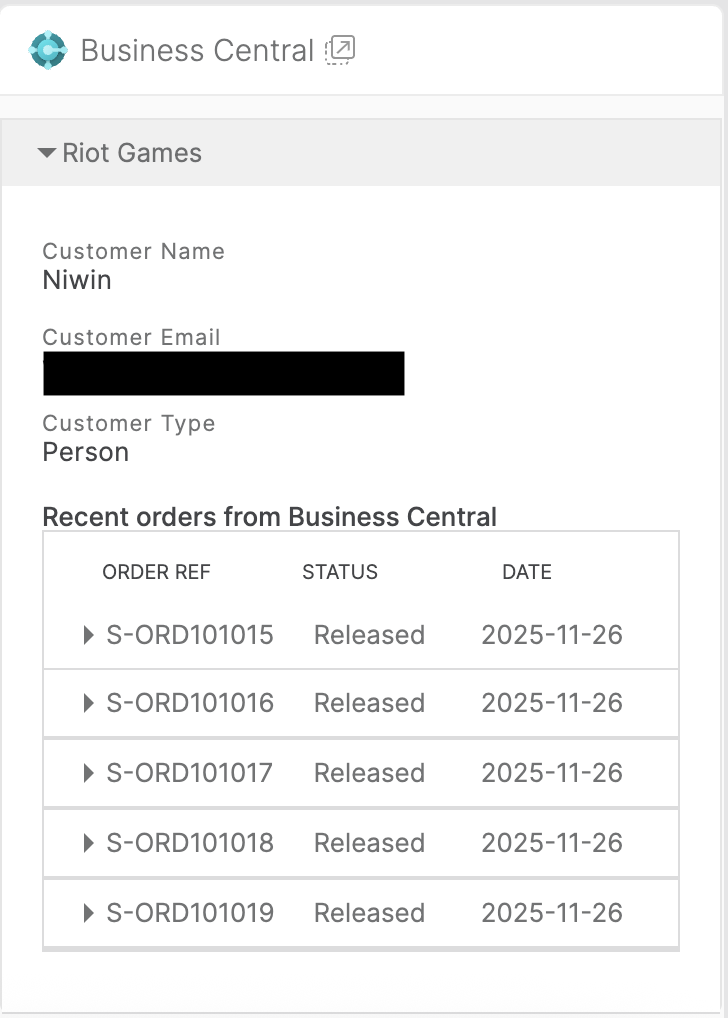Click the customer name Niwin

coord(77,280)
